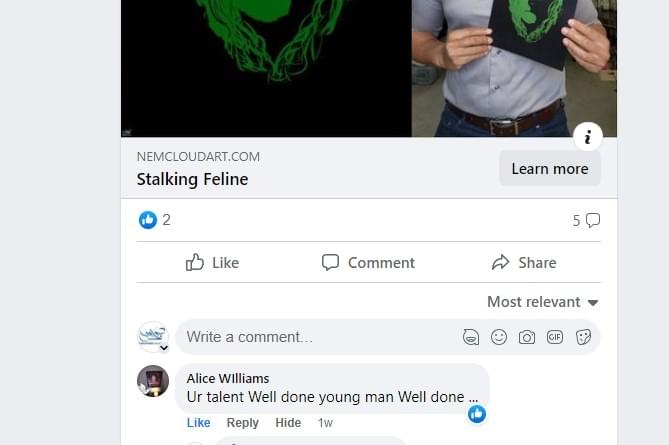
Task: Open the Most relevant sort dropdown
Action: coord(543,302)
